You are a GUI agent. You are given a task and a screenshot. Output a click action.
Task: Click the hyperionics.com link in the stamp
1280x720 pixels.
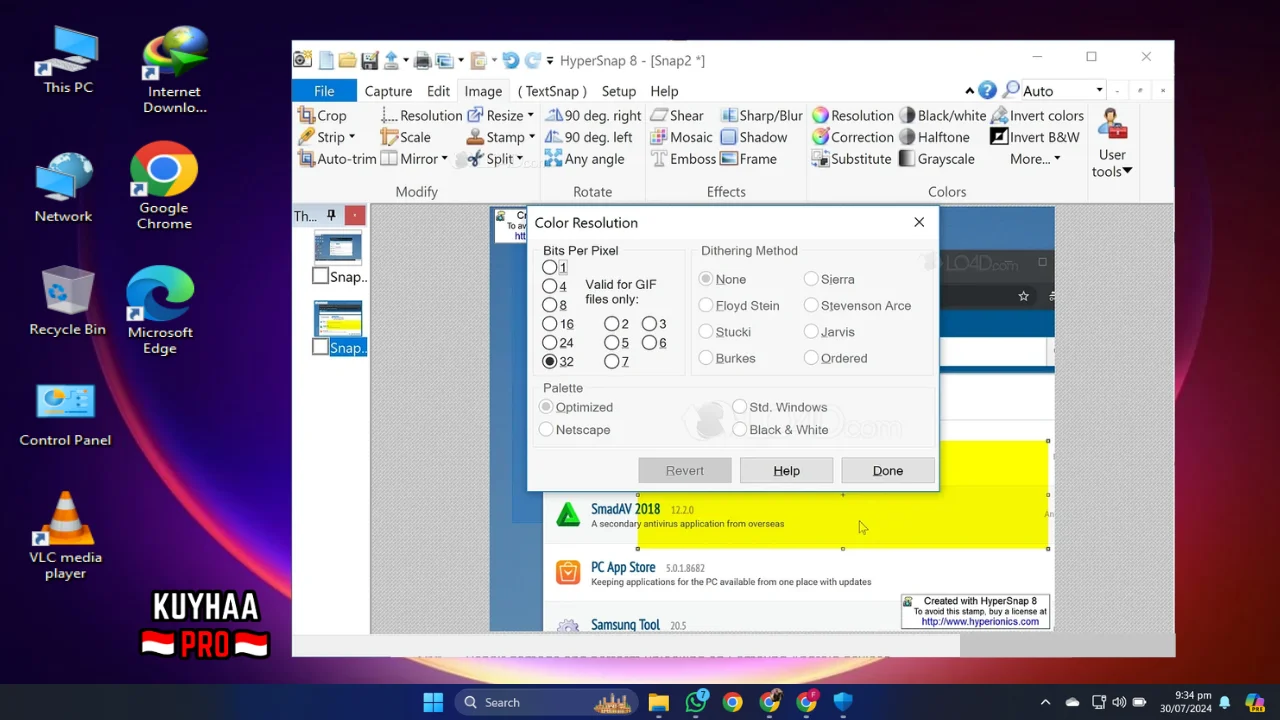point(980,621)
